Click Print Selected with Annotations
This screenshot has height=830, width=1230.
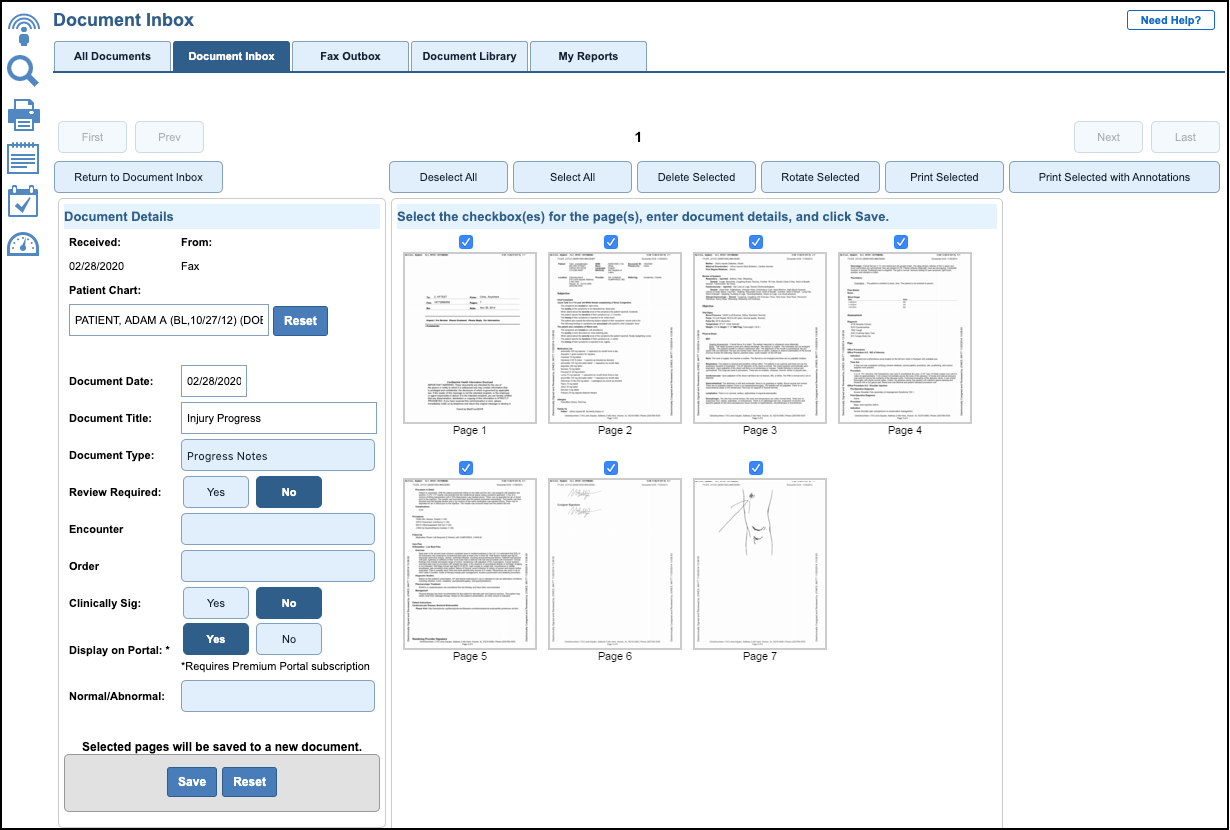[1114, 177]
